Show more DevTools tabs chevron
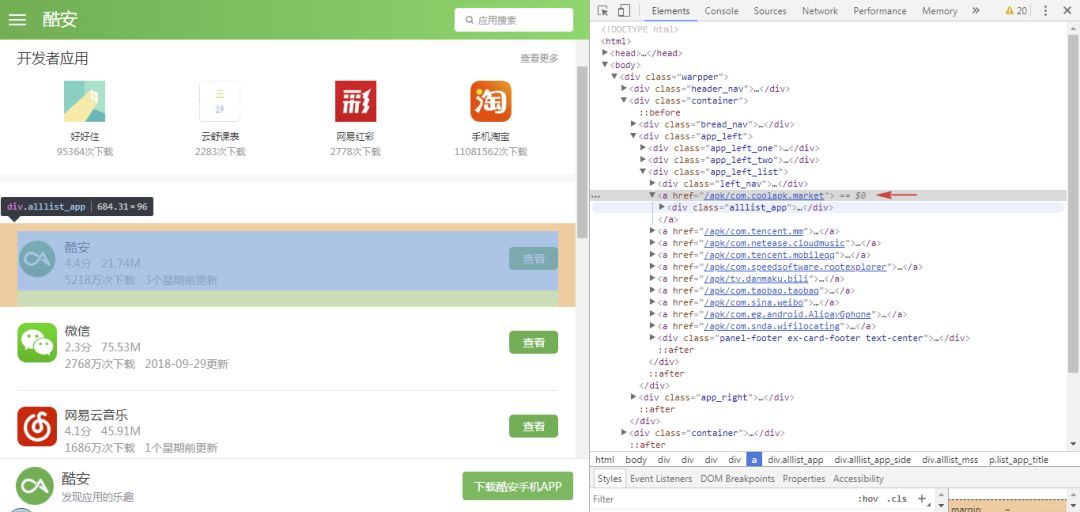 (x=975, y=10)
